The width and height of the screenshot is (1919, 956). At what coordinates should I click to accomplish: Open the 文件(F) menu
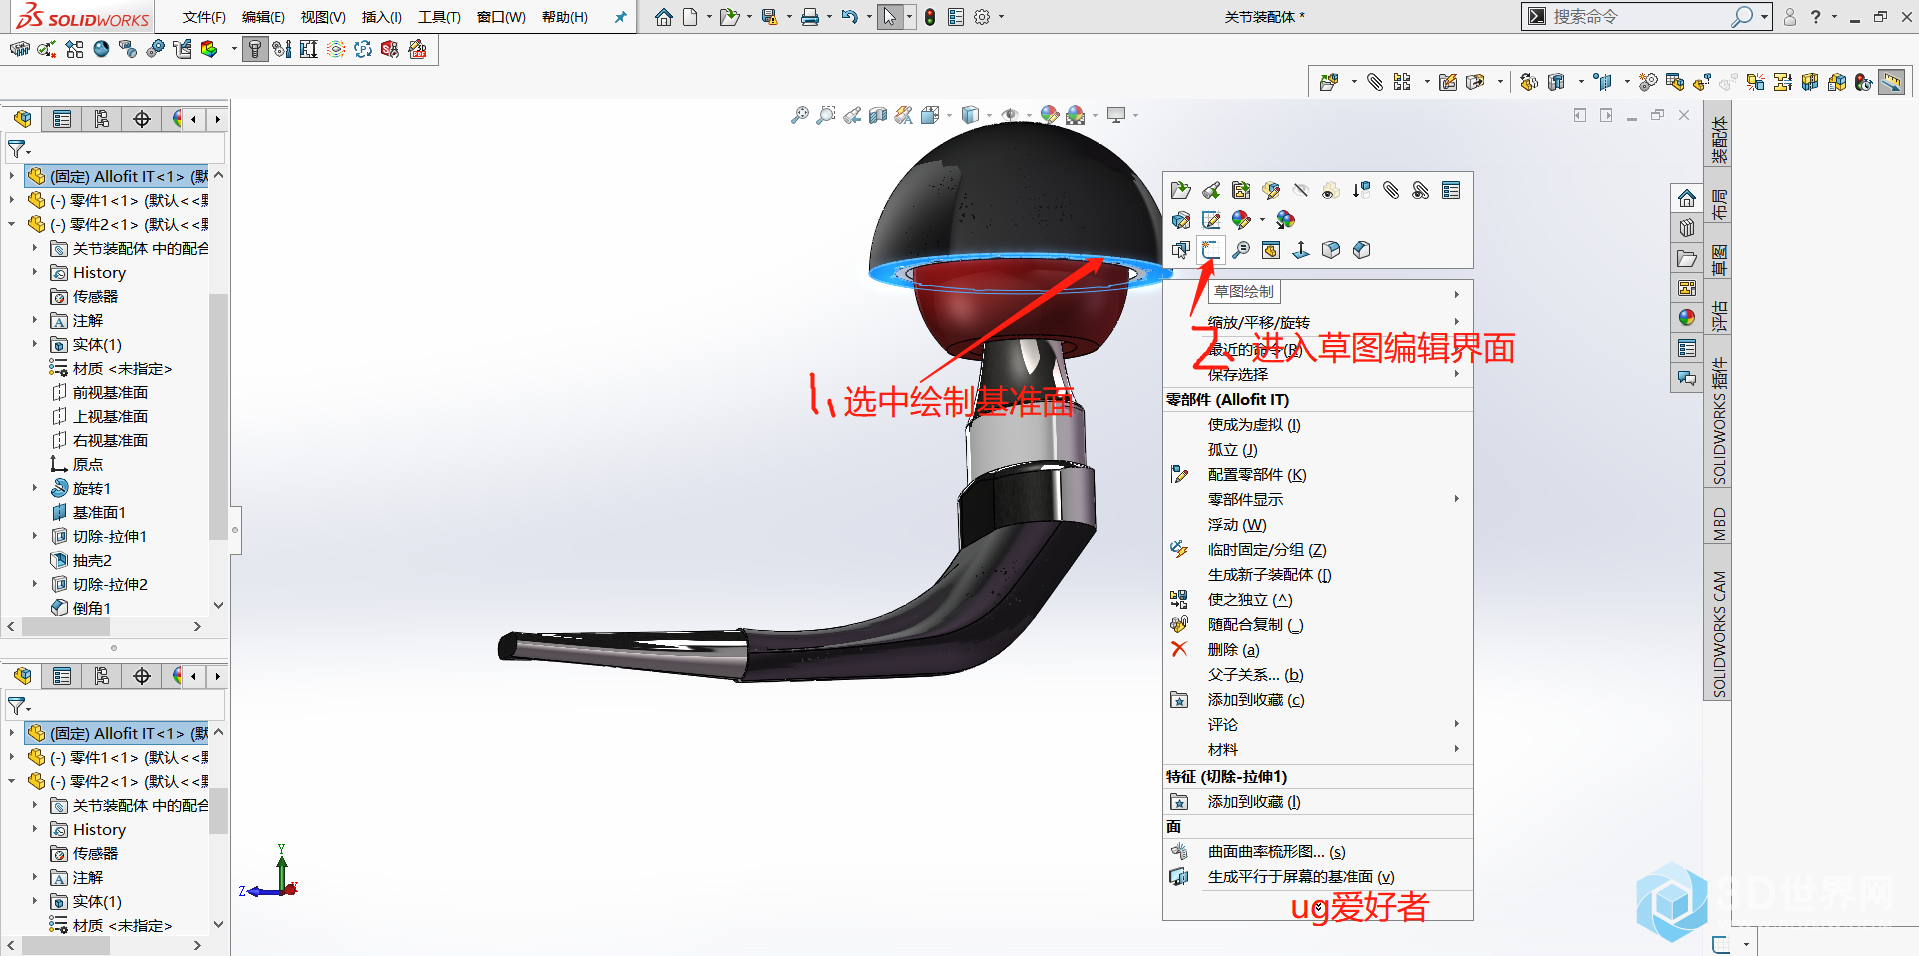click(x=205, y=17)
